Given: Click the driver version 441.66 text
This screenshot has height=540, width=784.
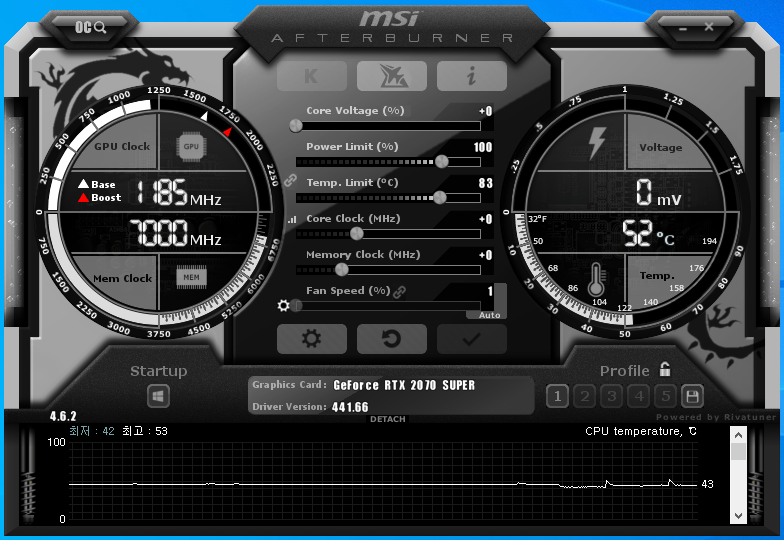Looking at the screenshot, I should point(350,407).
